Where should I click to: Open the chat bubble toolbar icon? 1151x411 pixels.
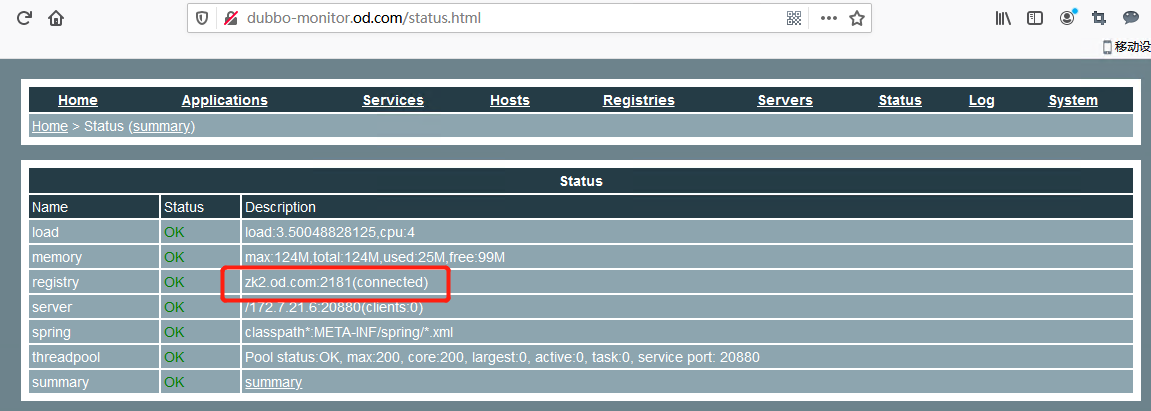coord(1131,18)
